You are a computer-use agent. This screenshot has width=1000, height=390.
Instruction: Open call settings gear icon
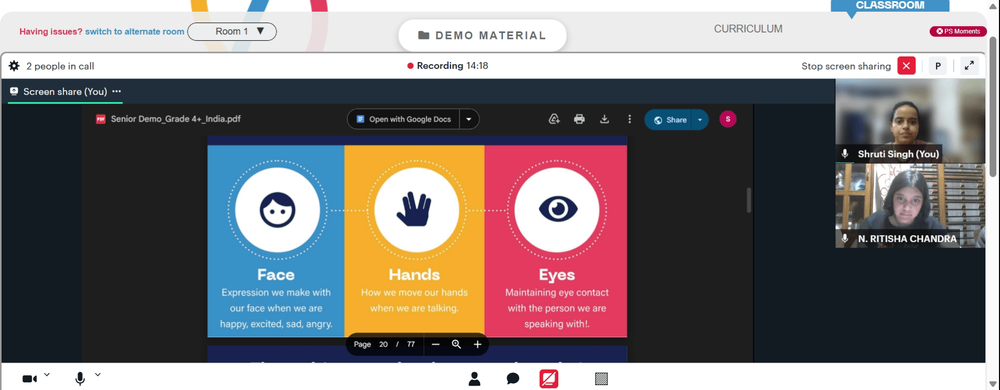click(14, 66)
